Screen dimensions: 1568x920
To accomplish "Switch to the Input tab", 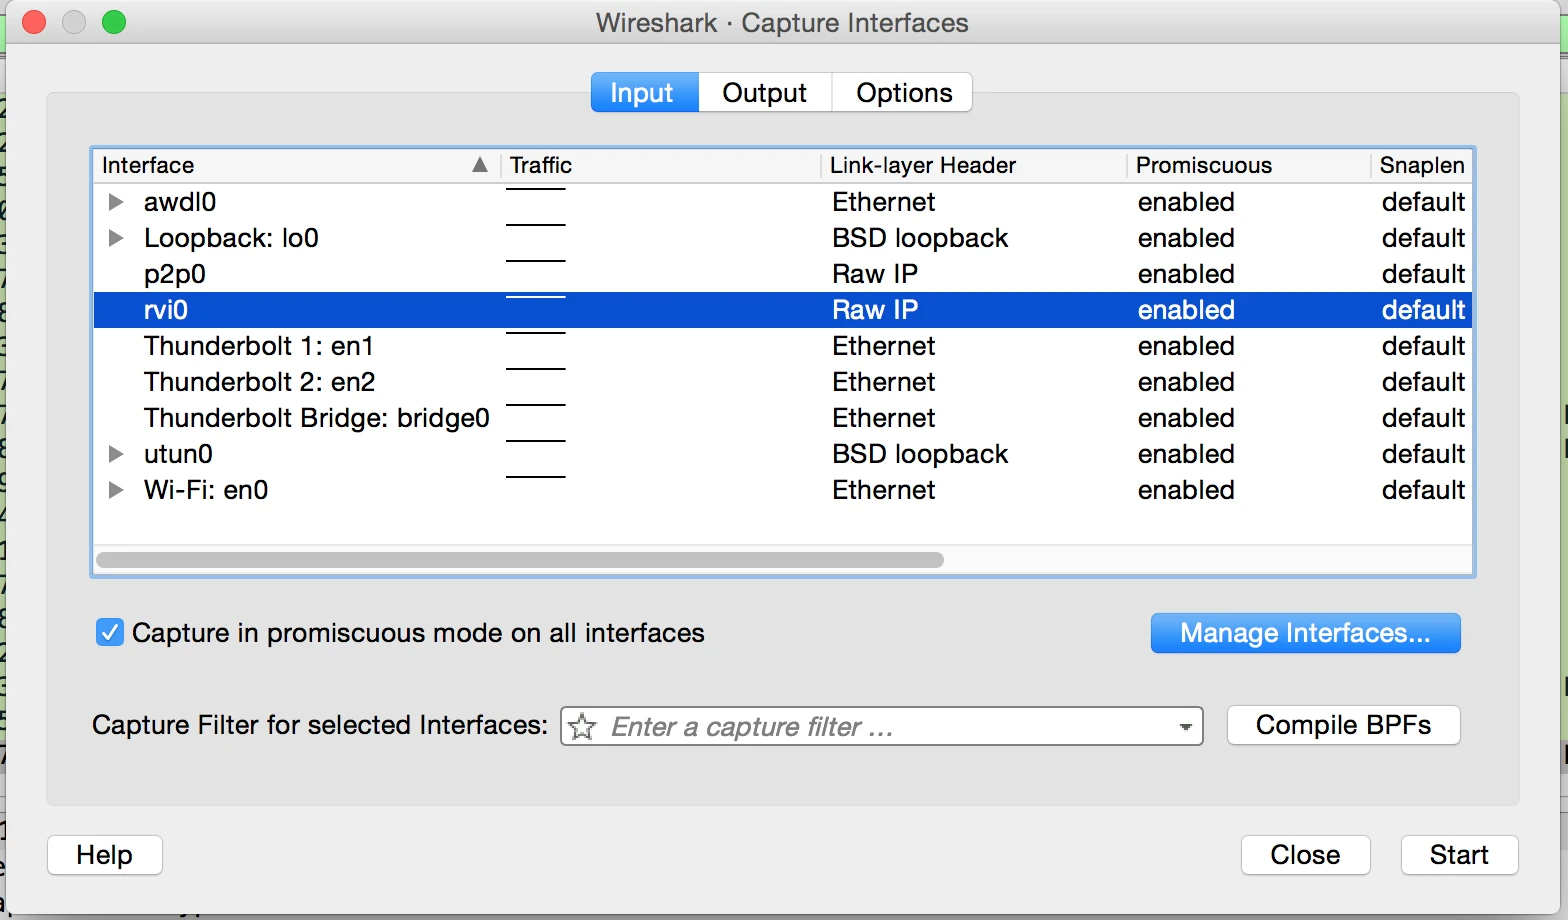I will (644, 93).
